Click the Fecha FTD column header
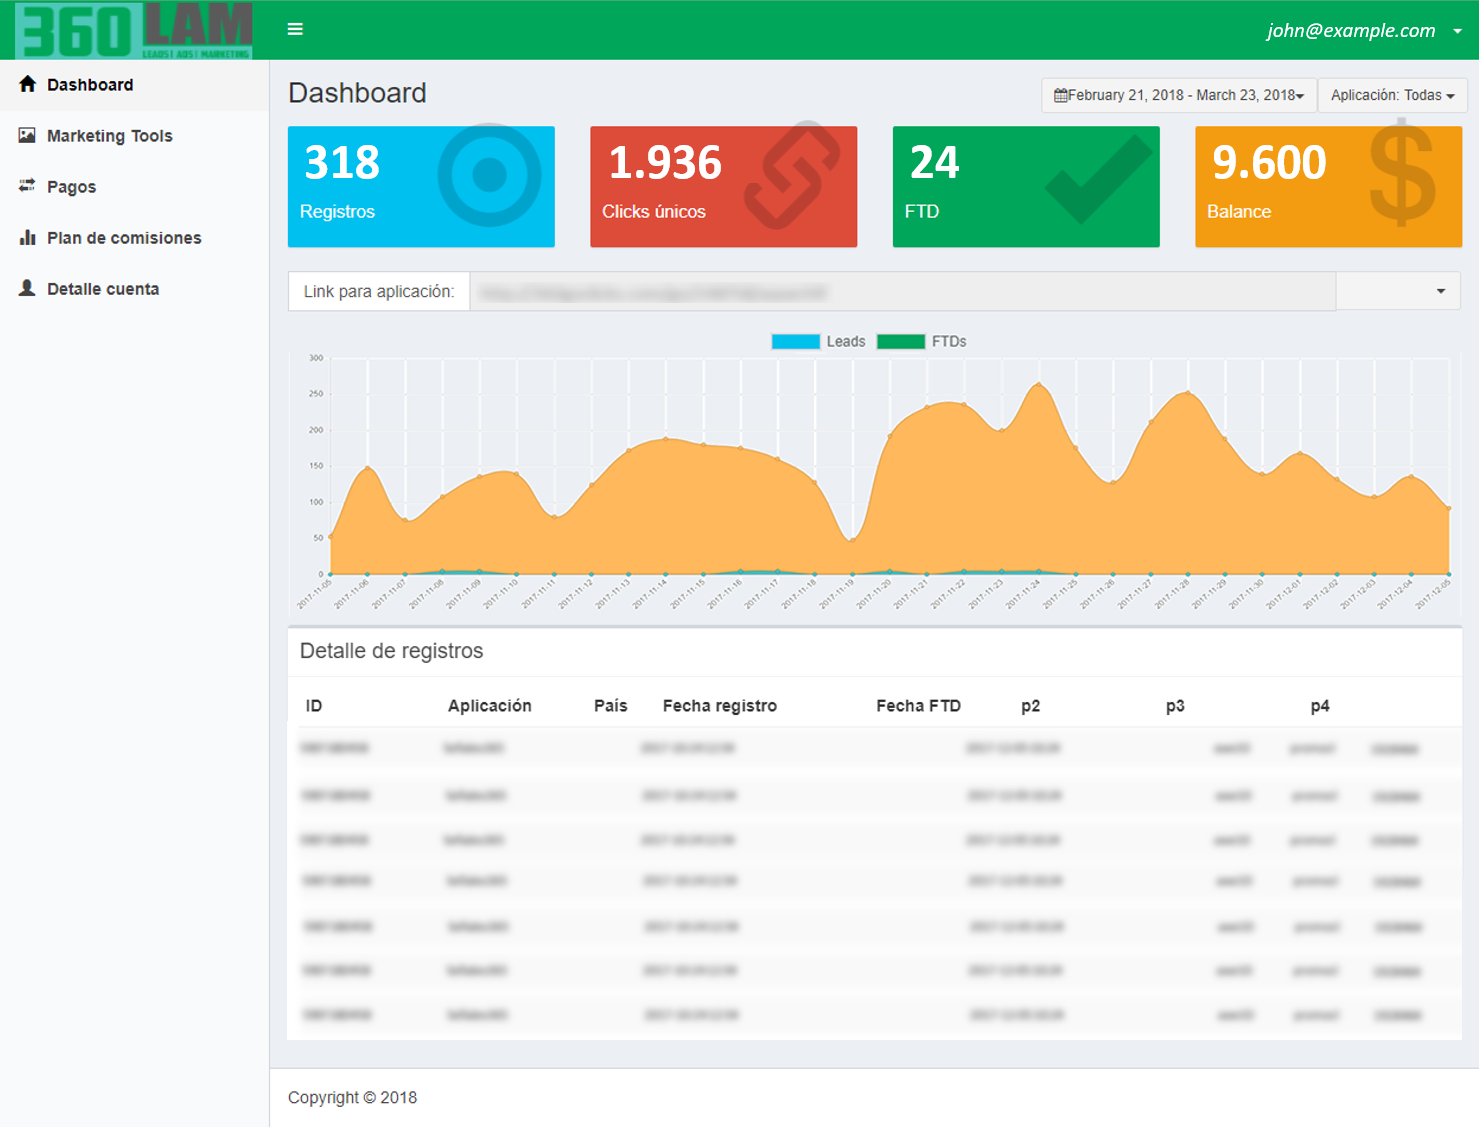Screen dimensions: 1479x1127 (919, 706)
